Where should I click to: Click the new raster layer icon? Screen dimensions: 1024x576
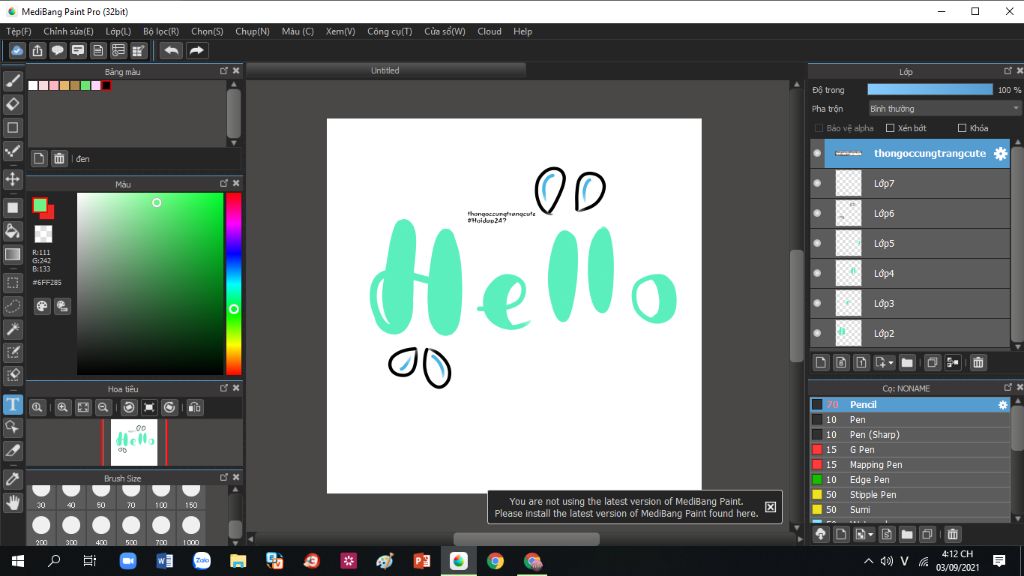[821, 362]
